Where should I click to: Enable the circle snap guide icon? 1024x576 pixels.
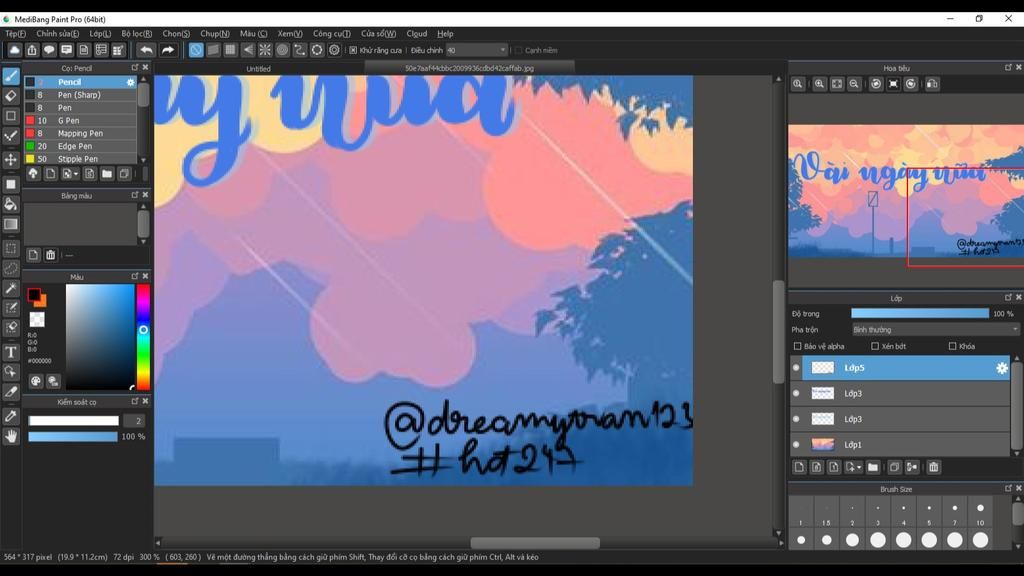tap(282, 50)
